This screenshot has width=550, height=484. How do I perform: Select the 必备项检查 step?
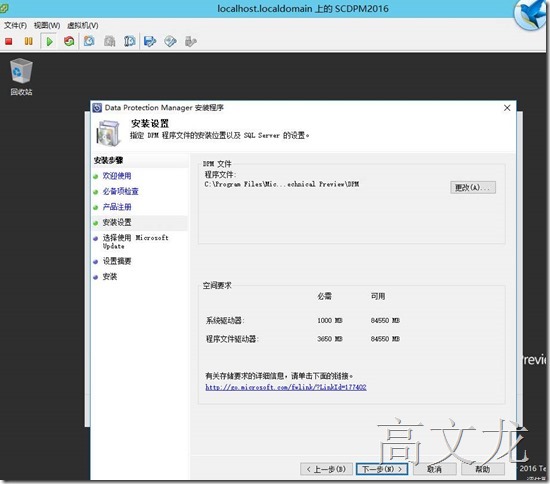(120, 191)
